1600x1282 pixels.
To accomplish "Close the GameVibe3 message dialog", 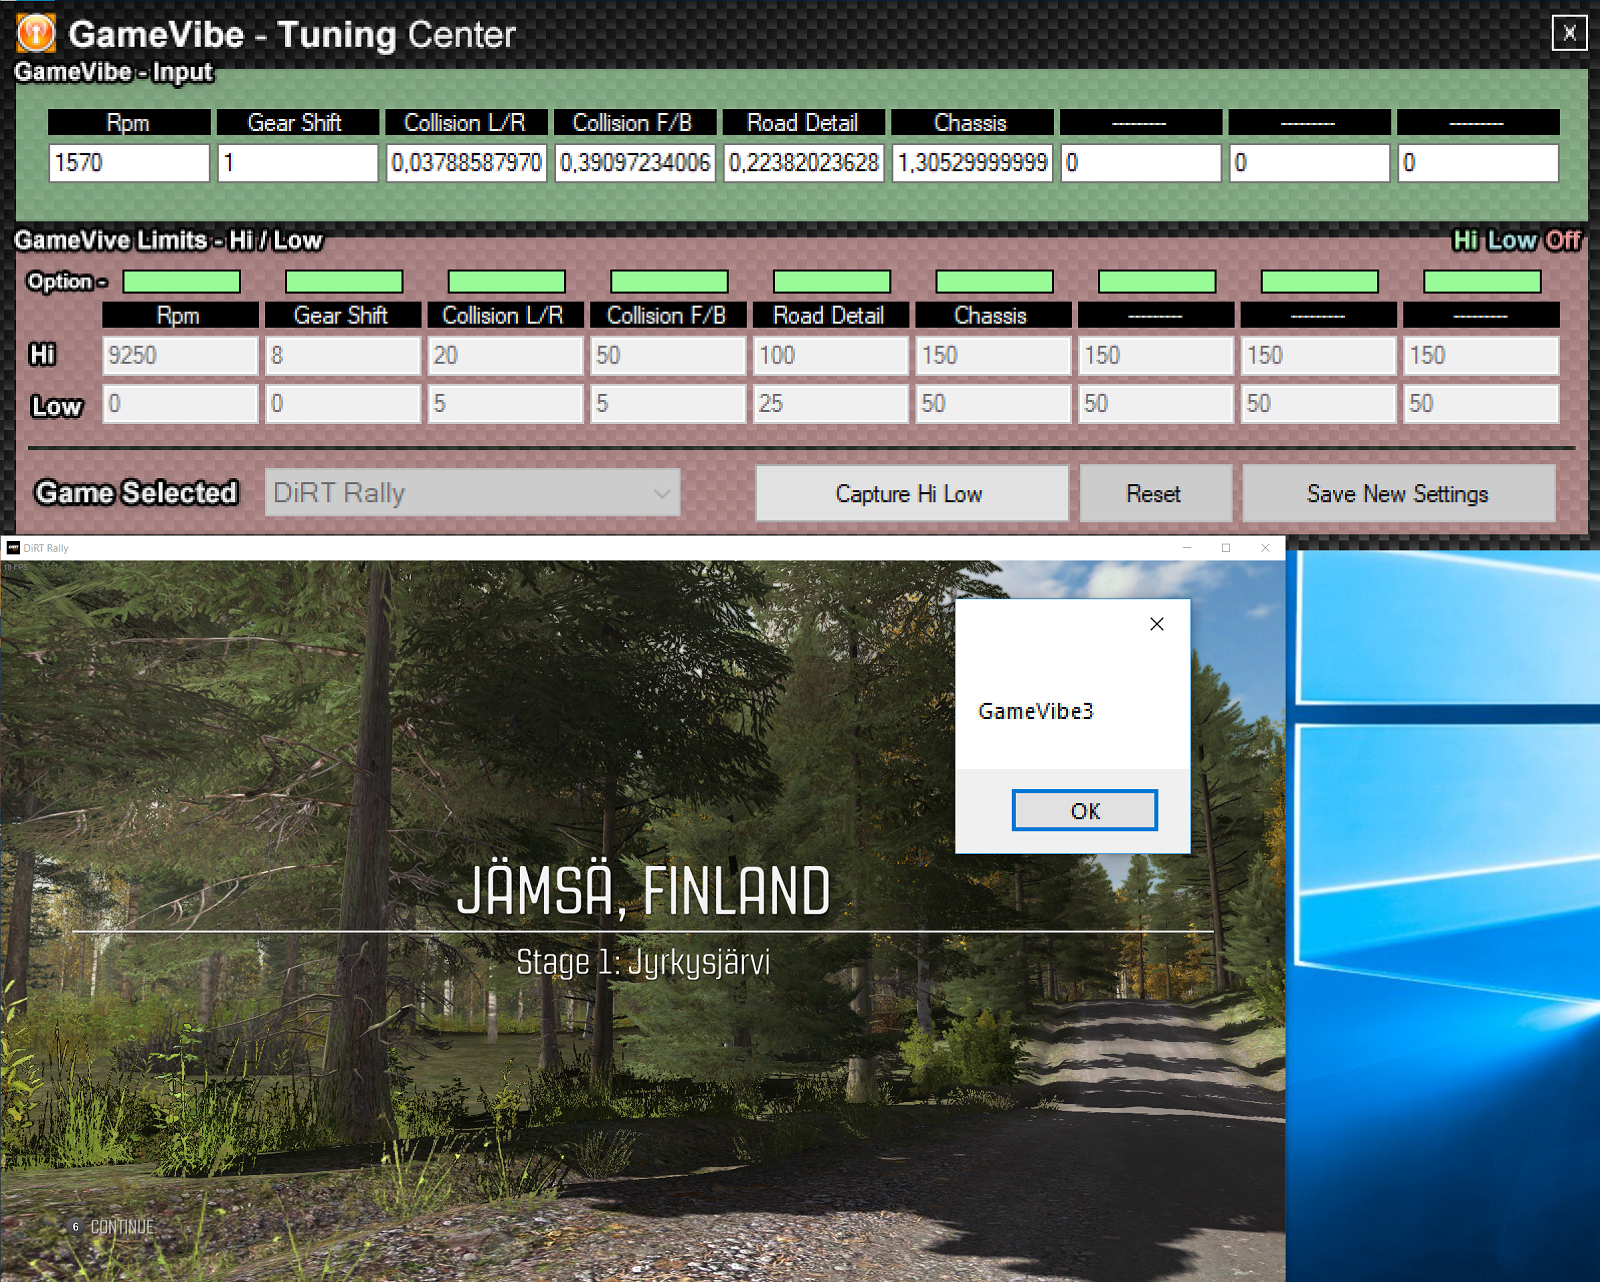I will tap(1157, 624).
